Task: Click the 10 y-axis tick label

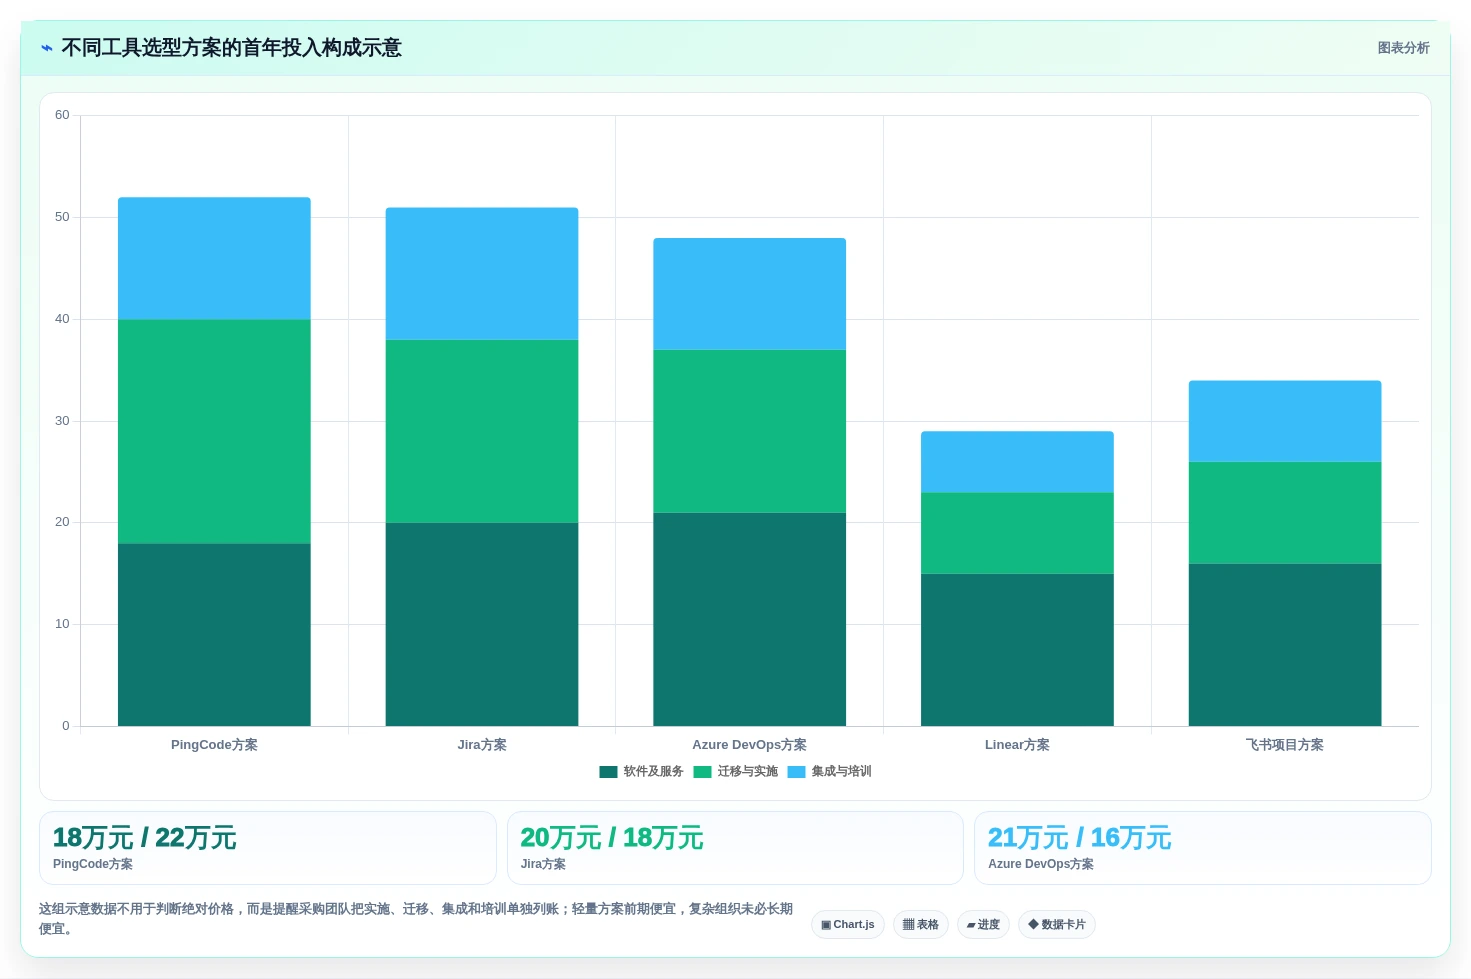Action: (62, 624)
